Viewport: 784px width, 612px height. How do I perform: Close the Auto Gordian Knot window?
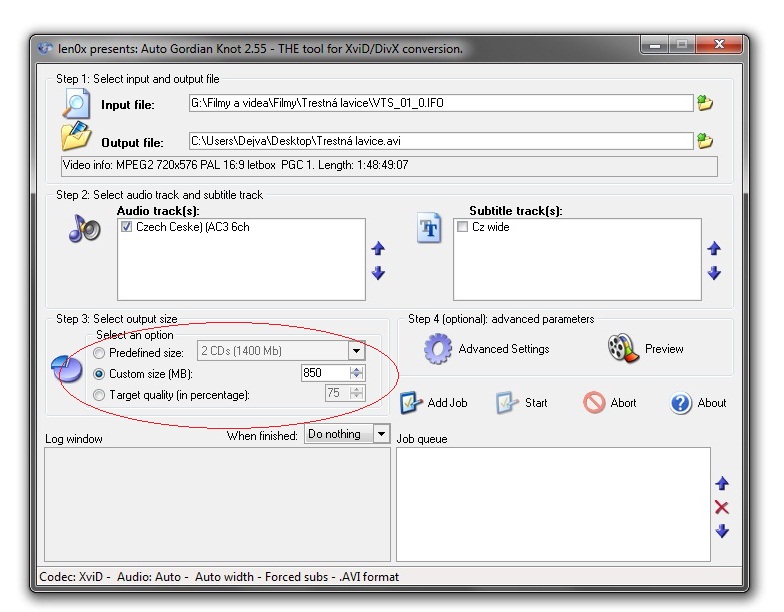(x=718, y=45)
